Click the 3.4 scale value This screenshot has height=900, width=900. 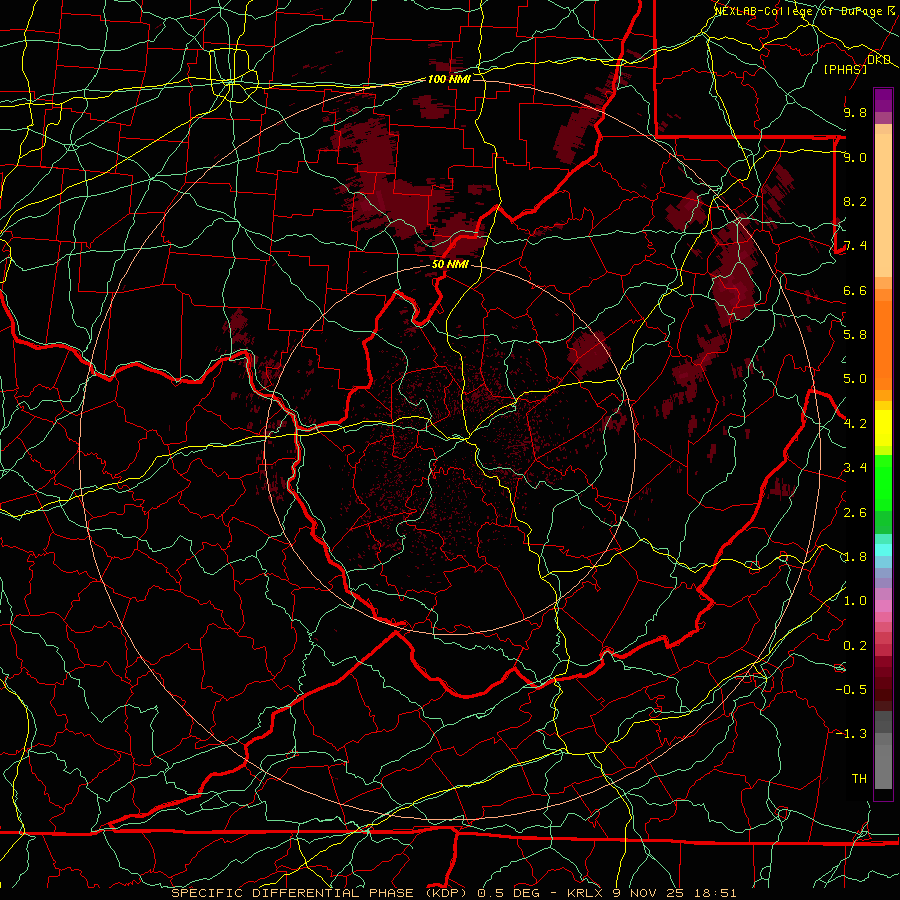(855, 468)
